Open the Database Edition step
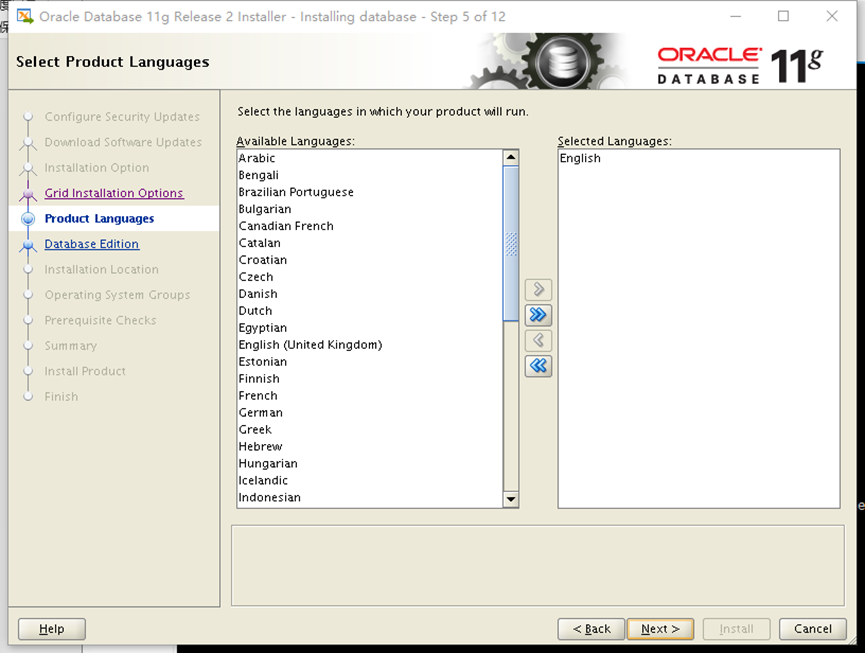Screen dimensions: 865x653 click(x=92, y=244)
